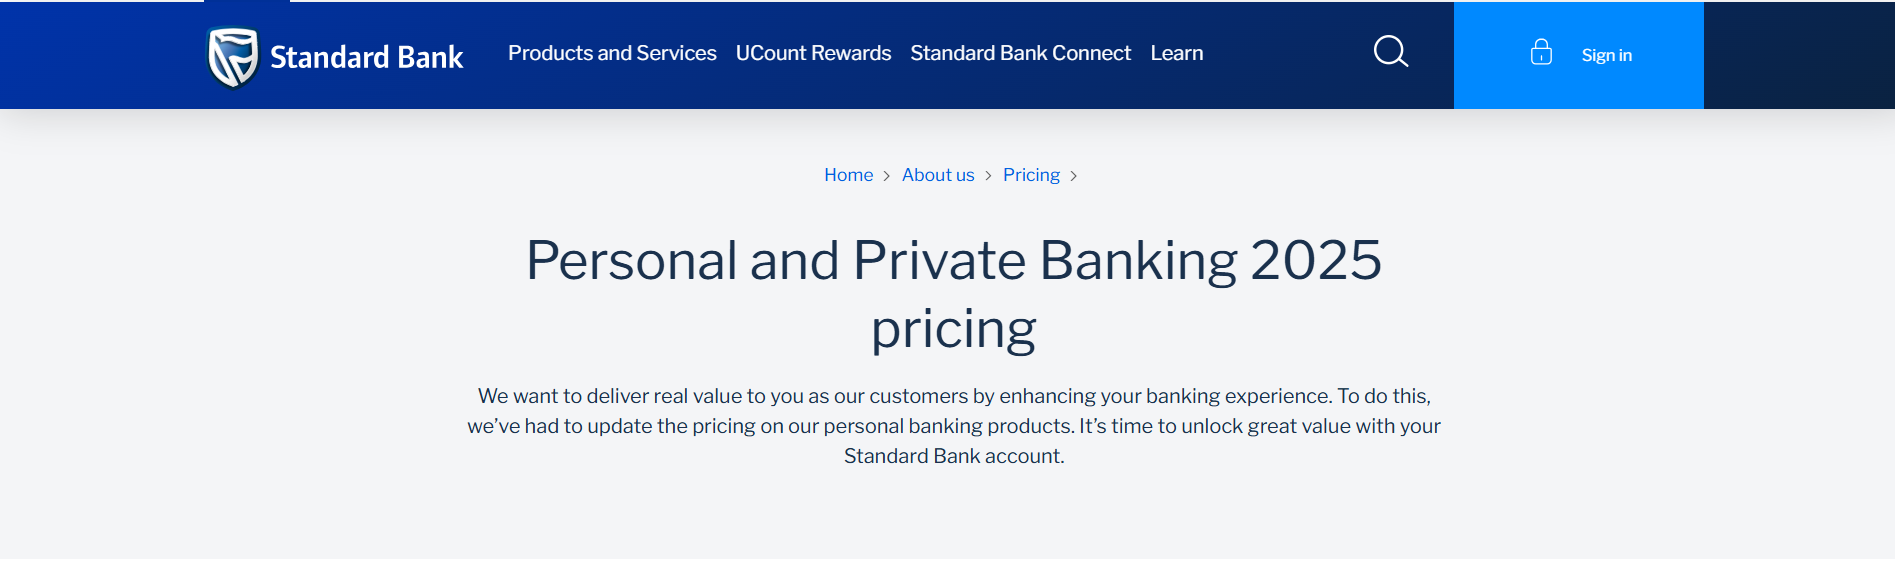Screen dimensions: 1895x563
Task: Click the Personal and Private Banking heading
Action: pyautogui.click(x=953, y=261)
